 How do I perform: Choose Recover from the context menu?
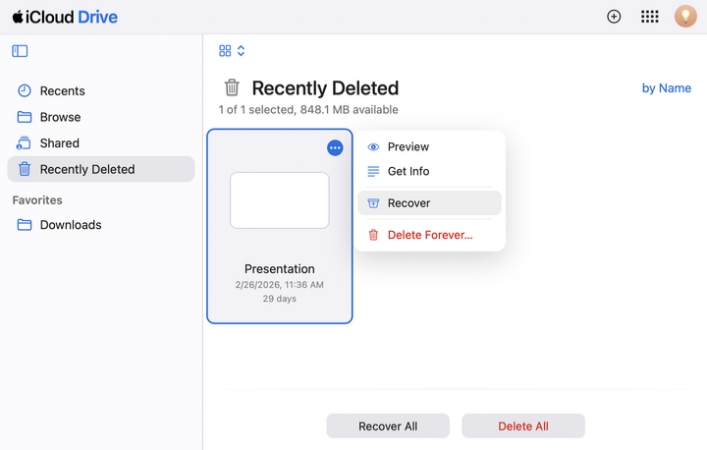pos(429,203)
